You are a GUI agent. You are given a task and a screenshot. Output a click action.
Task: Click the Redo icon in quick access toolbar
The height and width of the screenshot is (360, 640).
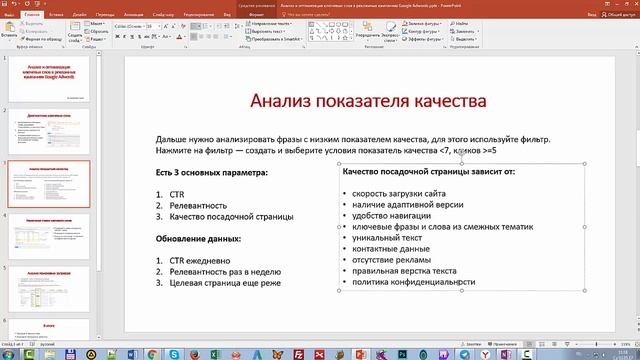point(27,4)
